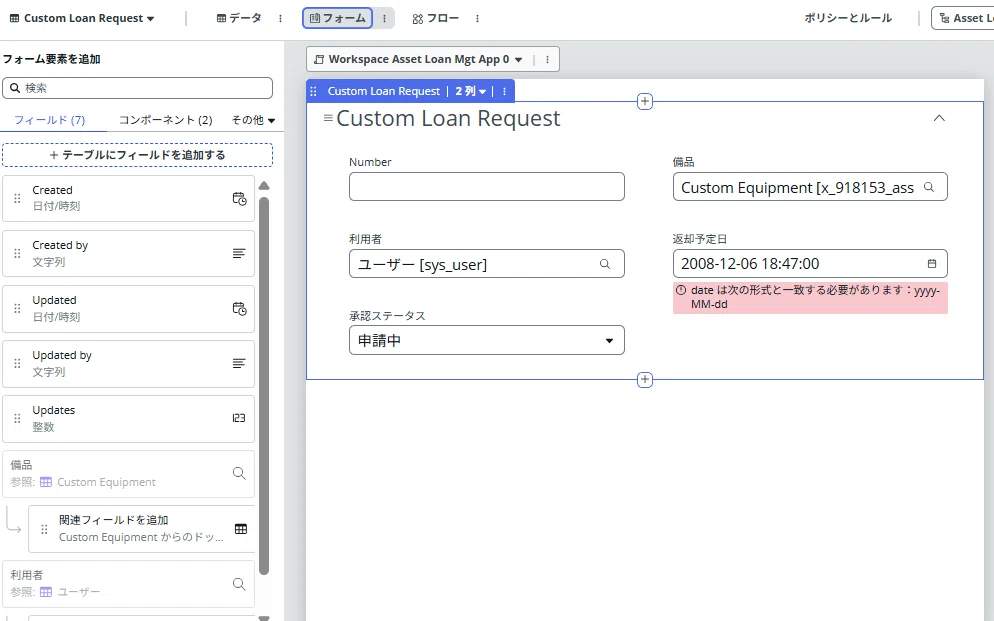The width and height of the screenshot is (994, 621).
Task: Click the 検索 search field
Action: (x=138, y=88)
